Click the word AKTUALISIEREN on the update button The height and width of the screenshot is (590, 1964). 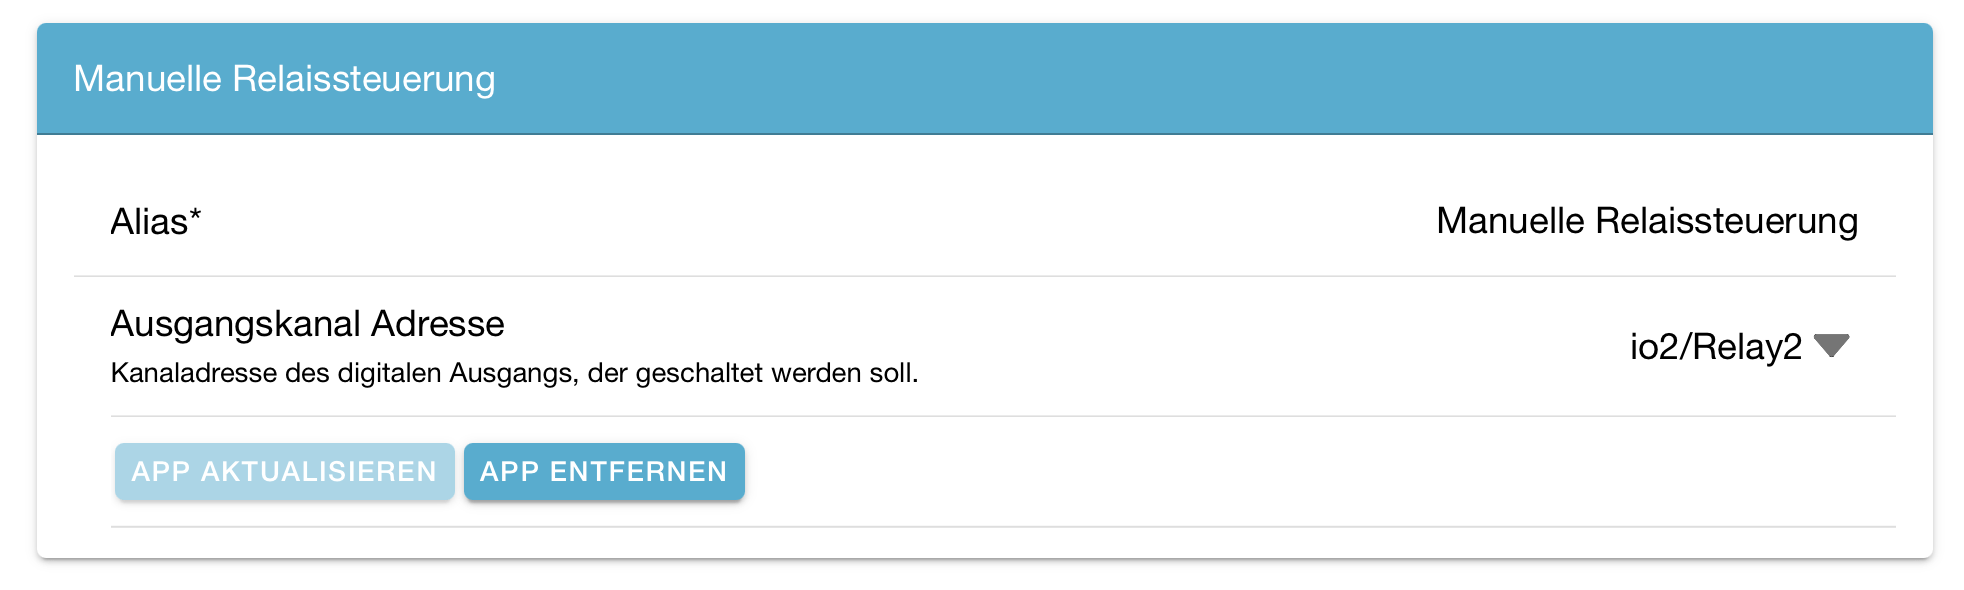pos(319,471)
